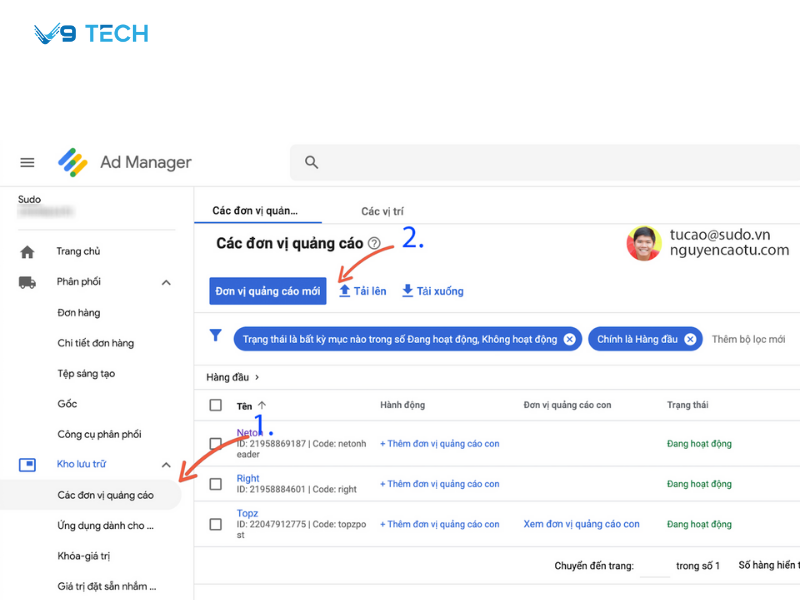Open 'Xem đơn vị quảng cáo con' for Topz
Image resolution: width=800 pixels, height=600 pixels.
coord(584,523)
